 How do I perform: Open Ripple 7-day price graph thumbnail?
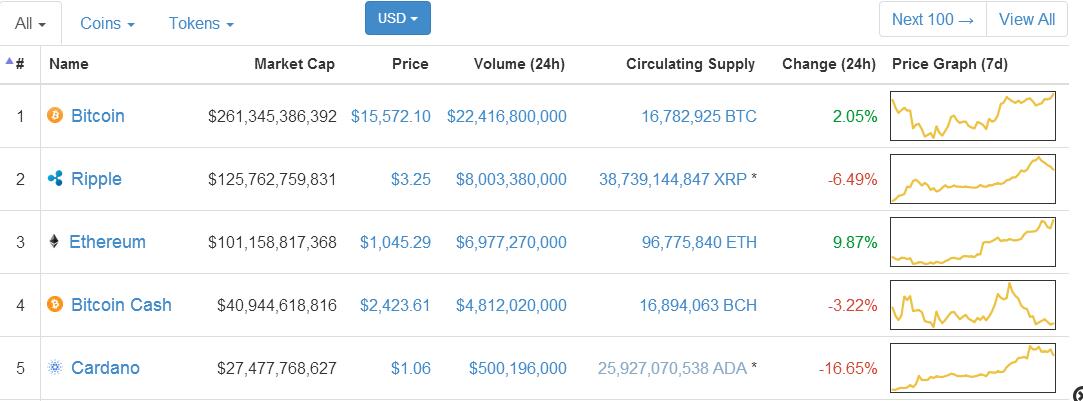tap(973, 179)
